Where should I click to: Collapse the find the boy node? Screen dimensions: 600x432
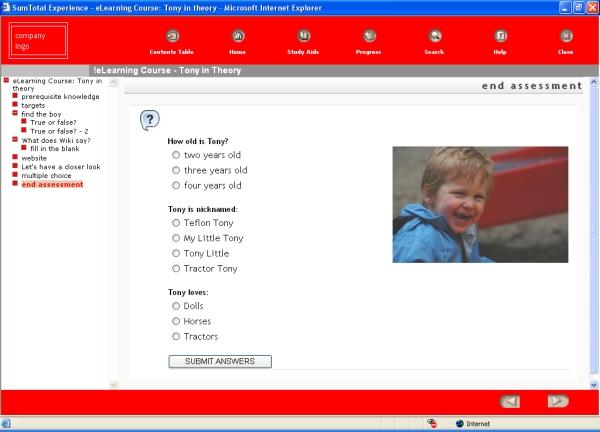[15, 113]
